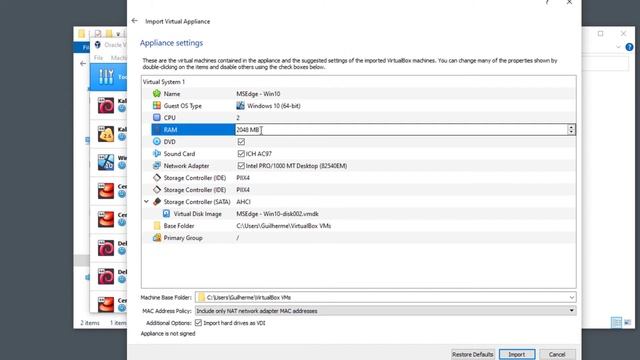The height and width of the screenshot is (360, 640).
Task: Maximize the File Explorer window
Action: [x=600, y=33]
